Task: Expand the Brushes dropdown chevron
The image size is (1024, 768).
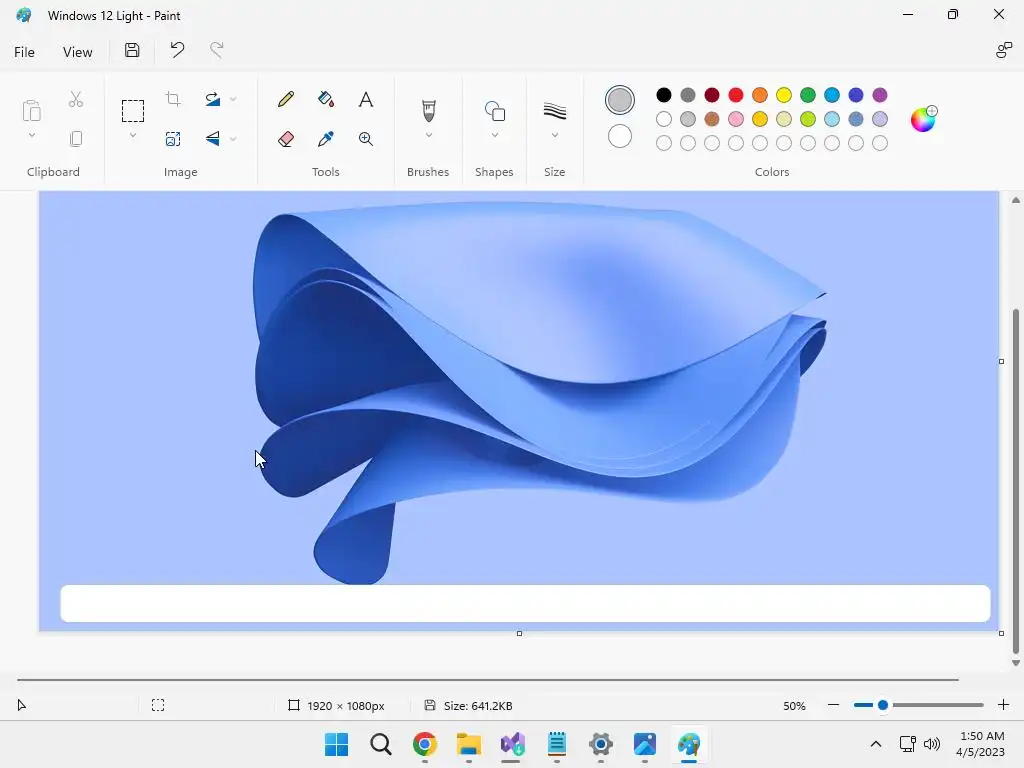Action: (428, 135)
